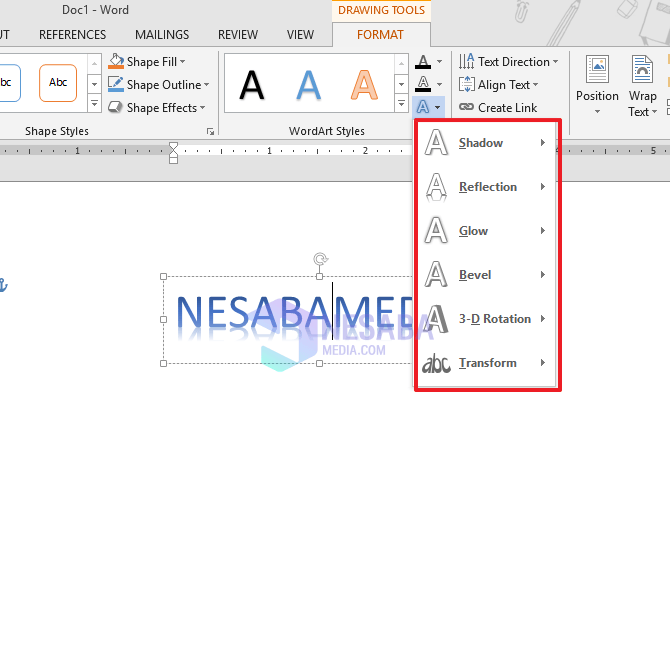
Task: Select the orange outlined WordArt style
Action: pos(365,85)
